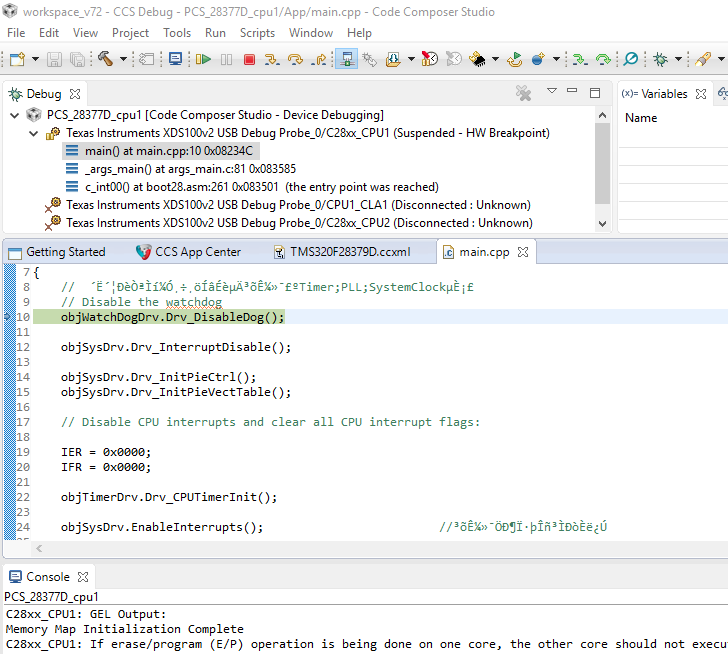Open the Edit menu
Viewport: 728px width, 654px height.
49,33
